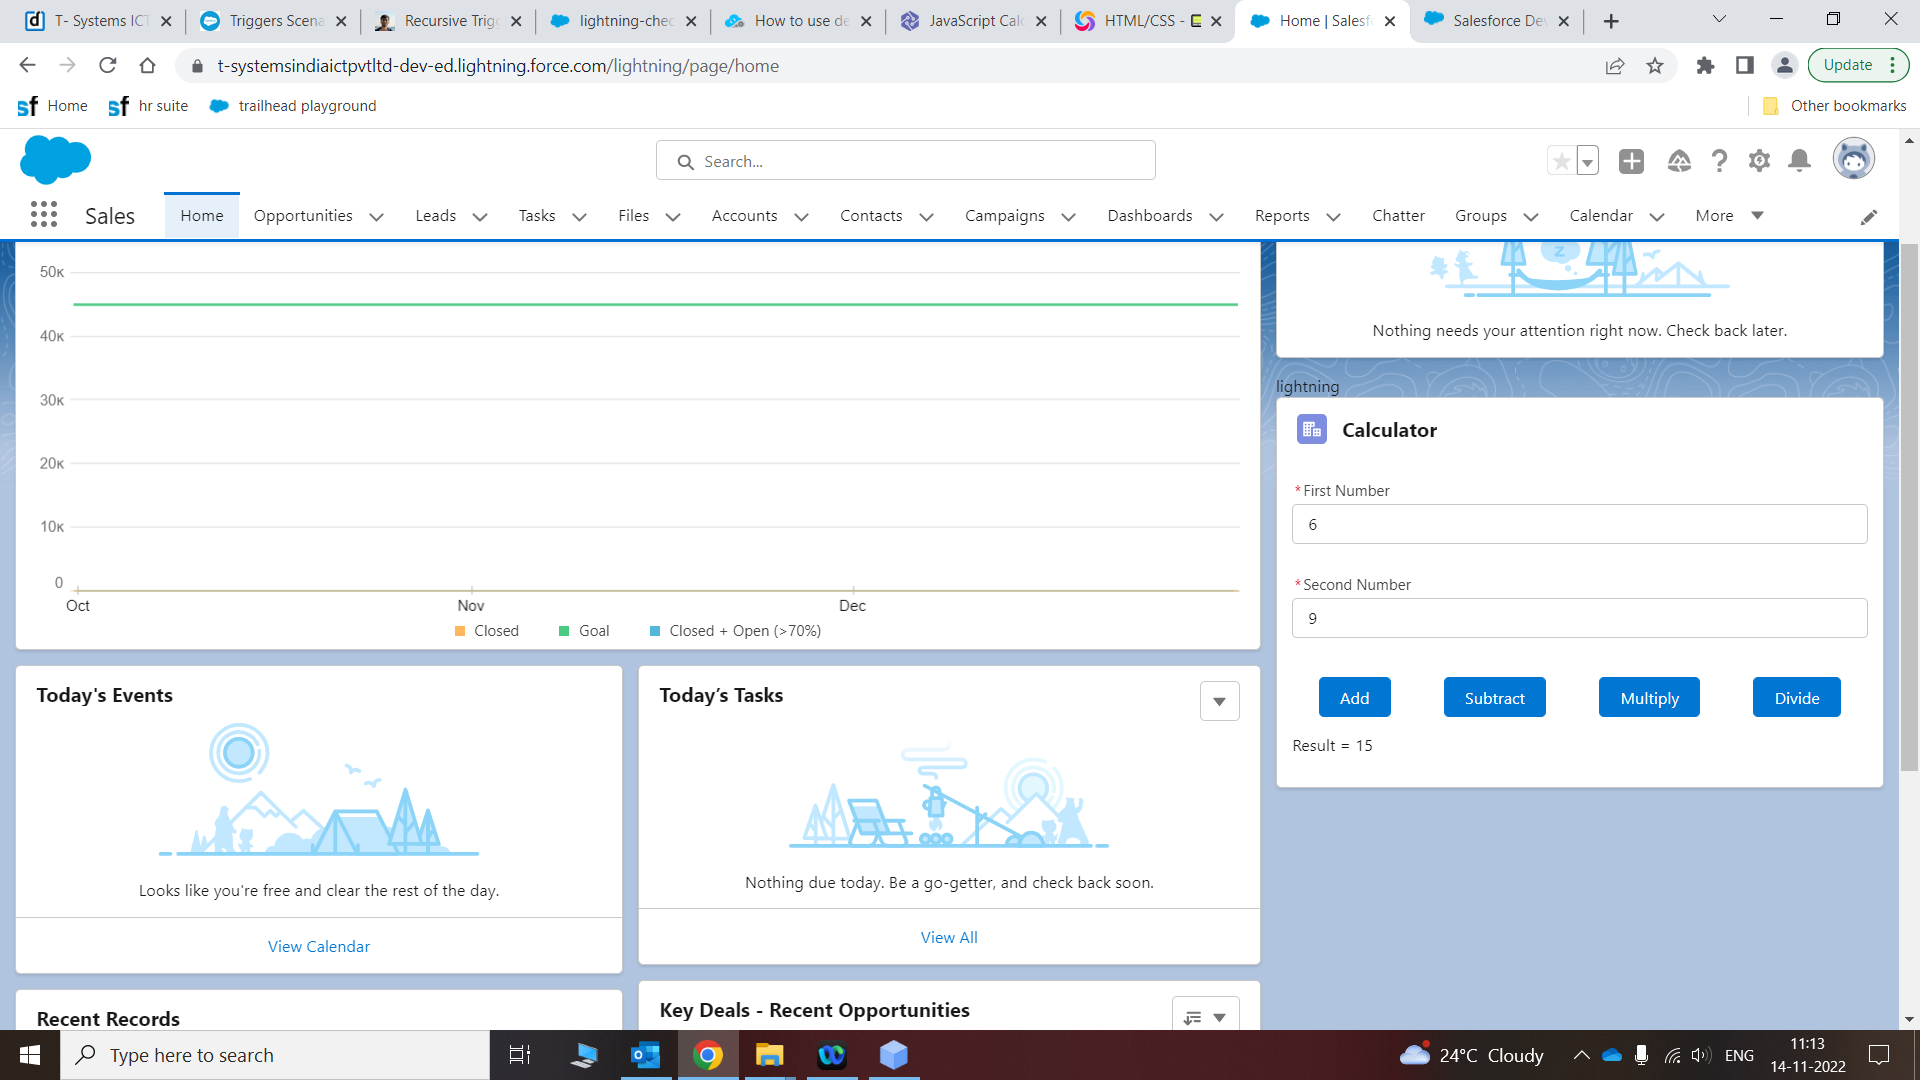The image size is (1920, 1080).
Task: Switch to the Chatter tab
Action: (1398, 216)
